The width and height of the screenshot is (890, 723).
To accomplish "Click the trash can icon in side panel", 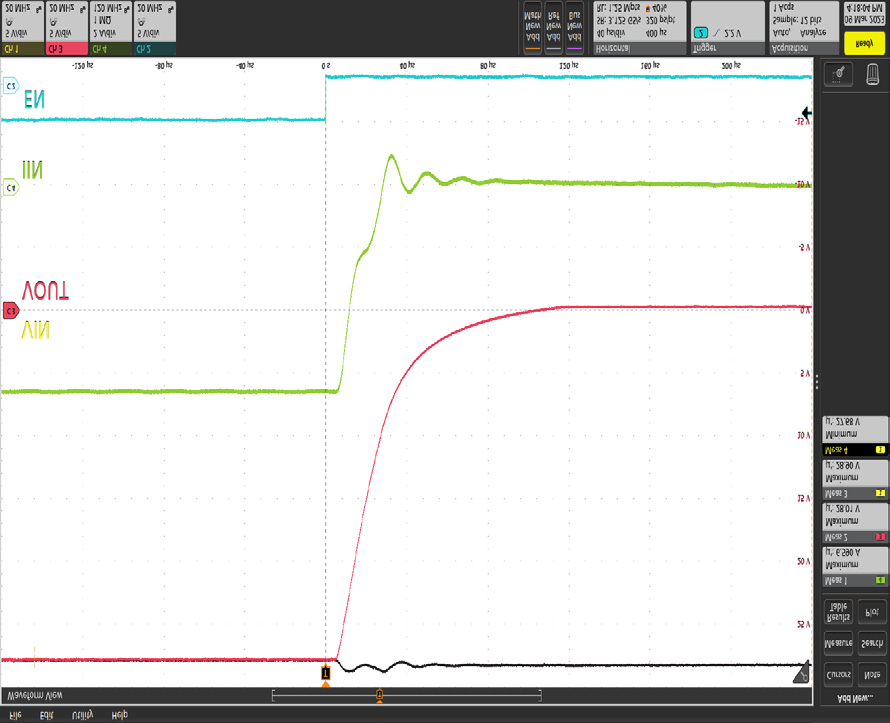I will pos(873,74).
